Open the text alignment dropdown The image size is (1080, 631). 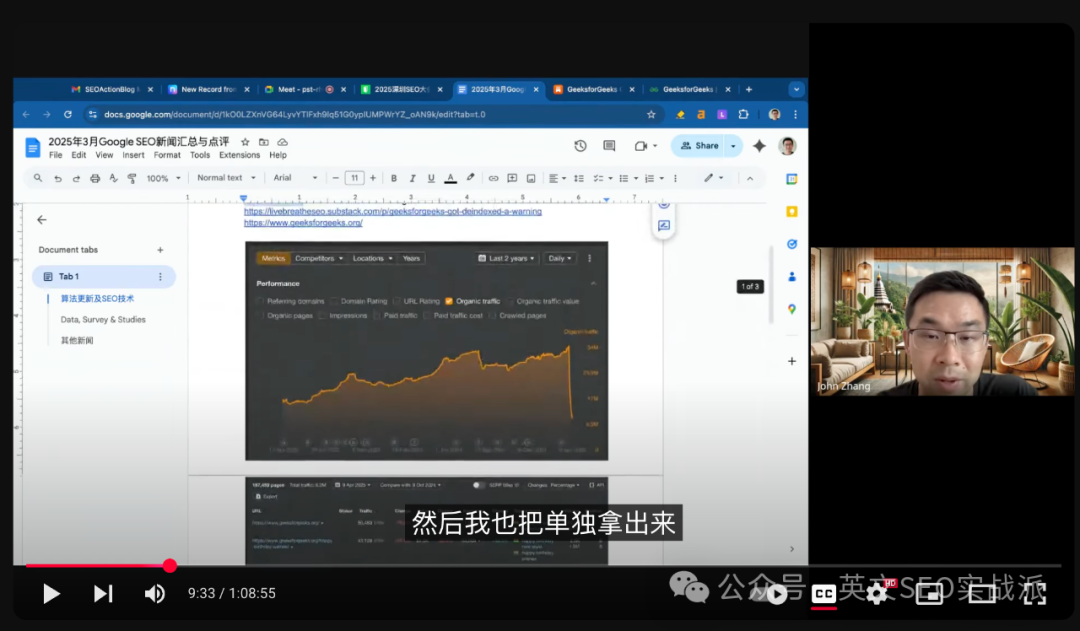coord(557,178)
